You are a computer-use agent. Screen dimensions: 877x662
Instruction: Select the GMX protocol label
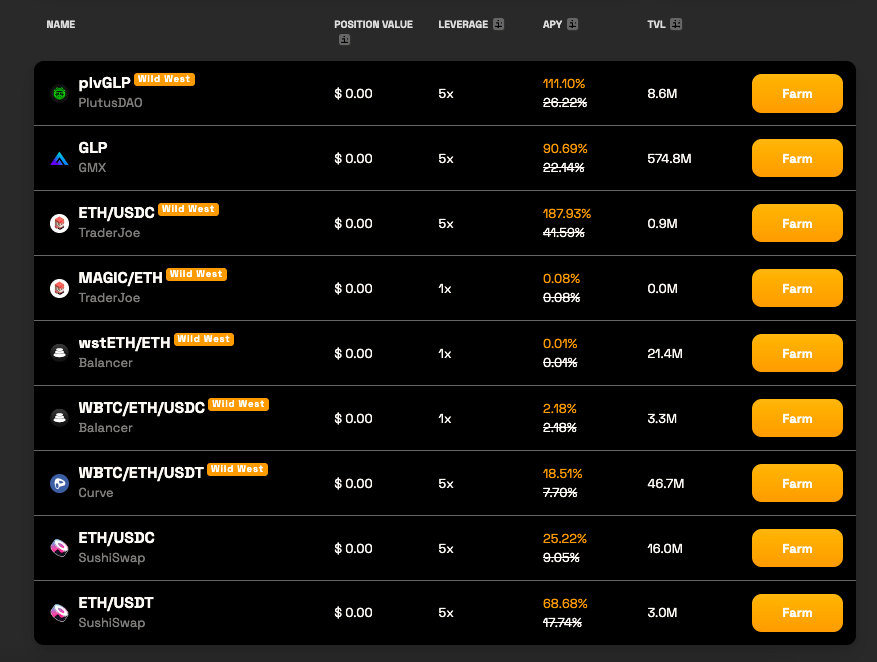click(92, 168)
